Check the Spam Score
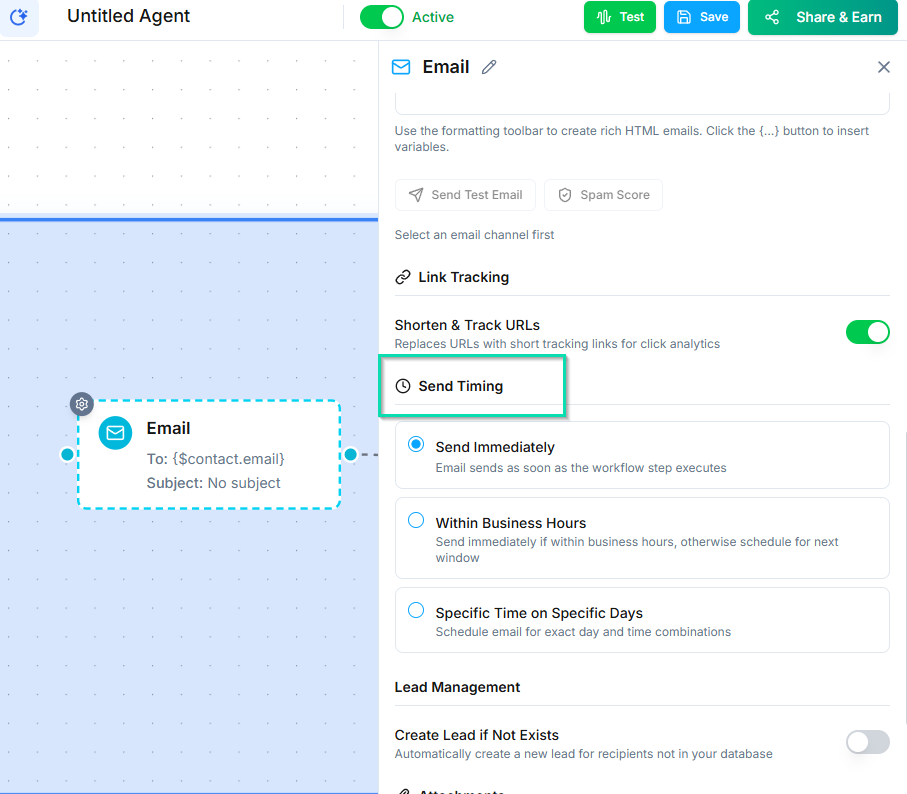This screenshot has width=907, height=794. click(x=603, y=195)
